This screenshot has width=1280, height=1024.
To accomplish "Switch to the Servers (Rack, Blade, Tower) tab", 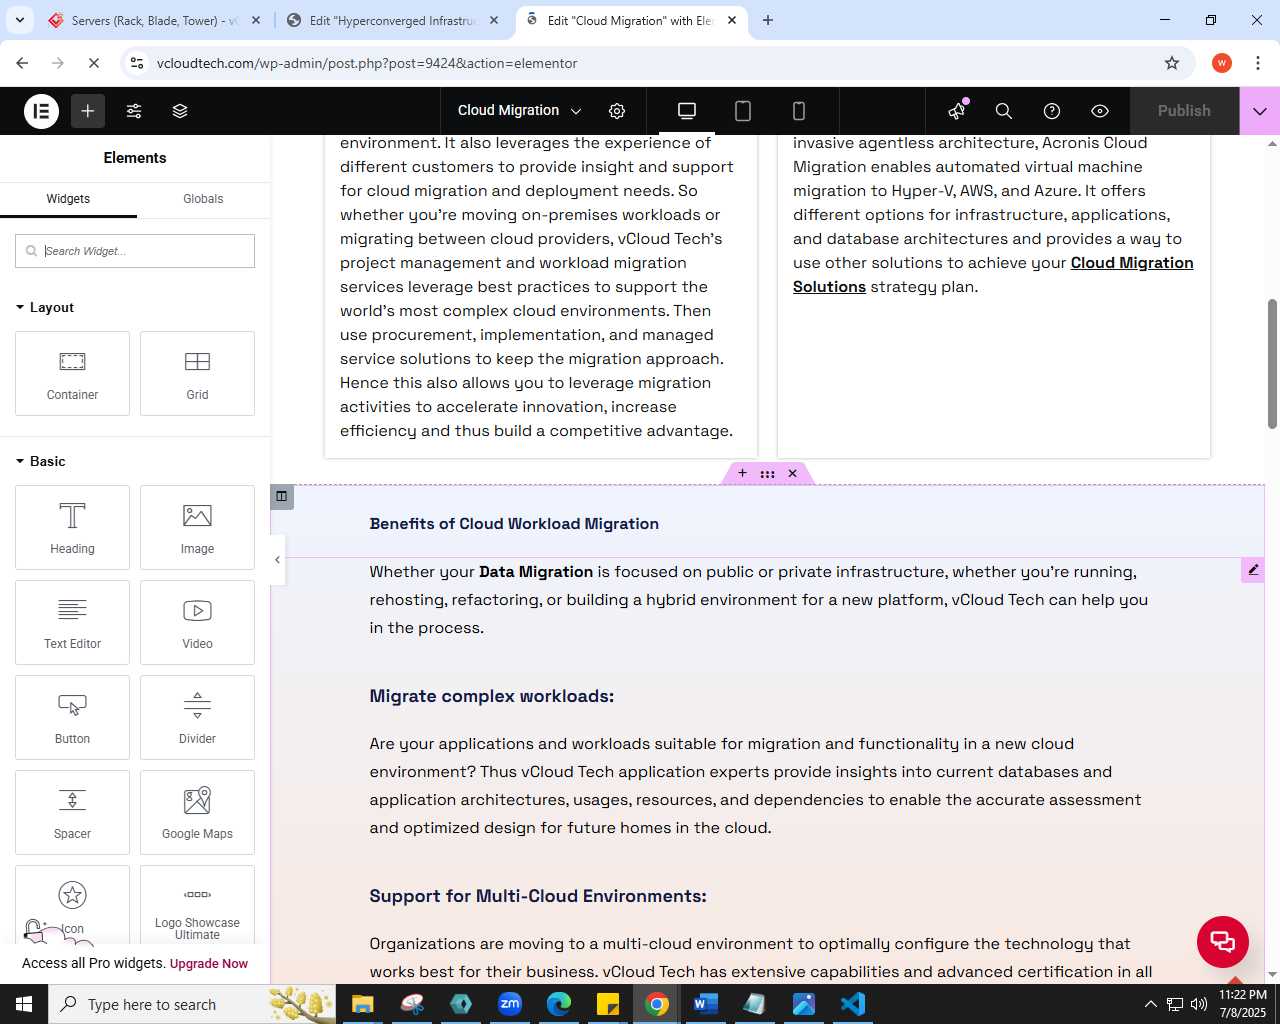I will [x=155, y=20].
